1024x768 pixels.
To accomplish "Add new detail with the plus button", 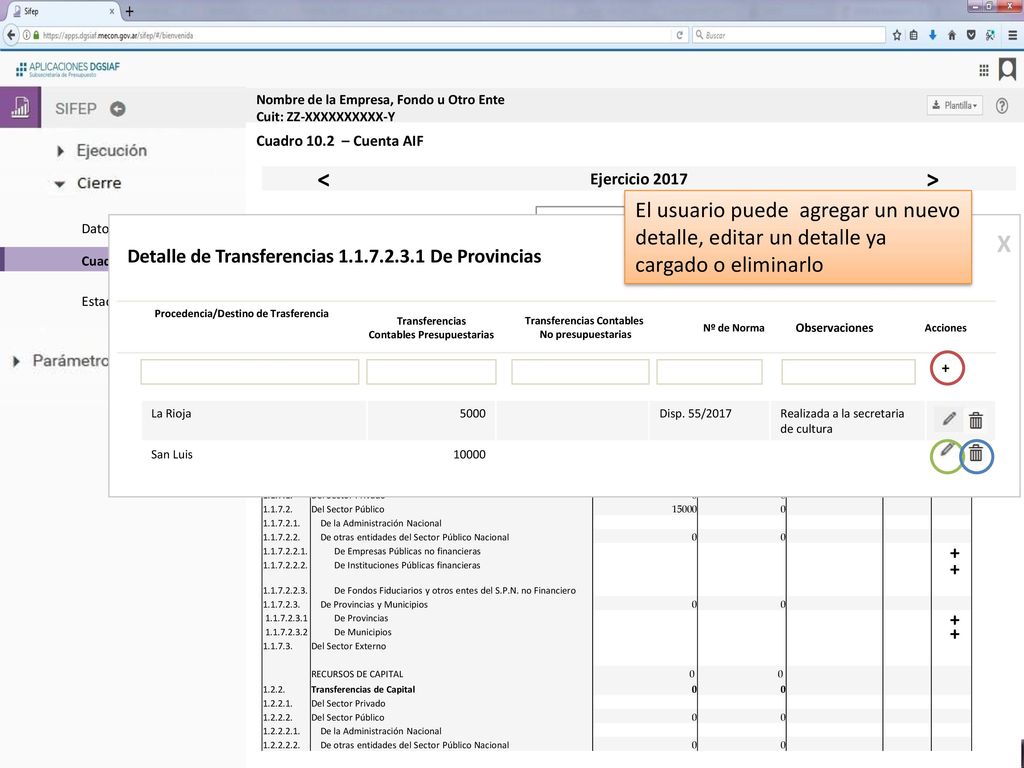I will (x=947, y=368).
